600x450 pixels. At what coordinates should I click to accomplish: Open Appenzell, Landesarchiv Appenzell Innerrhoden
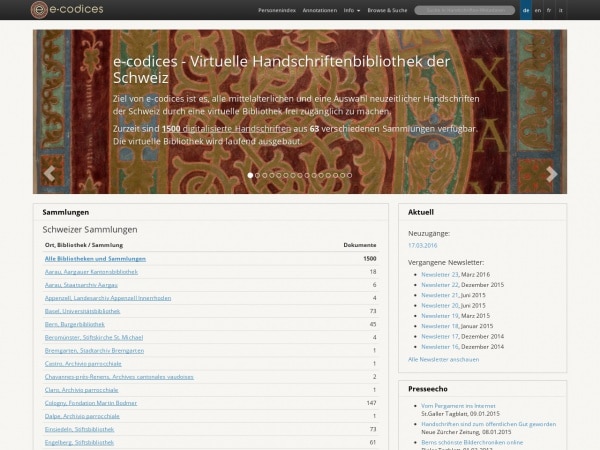[108, 298]
